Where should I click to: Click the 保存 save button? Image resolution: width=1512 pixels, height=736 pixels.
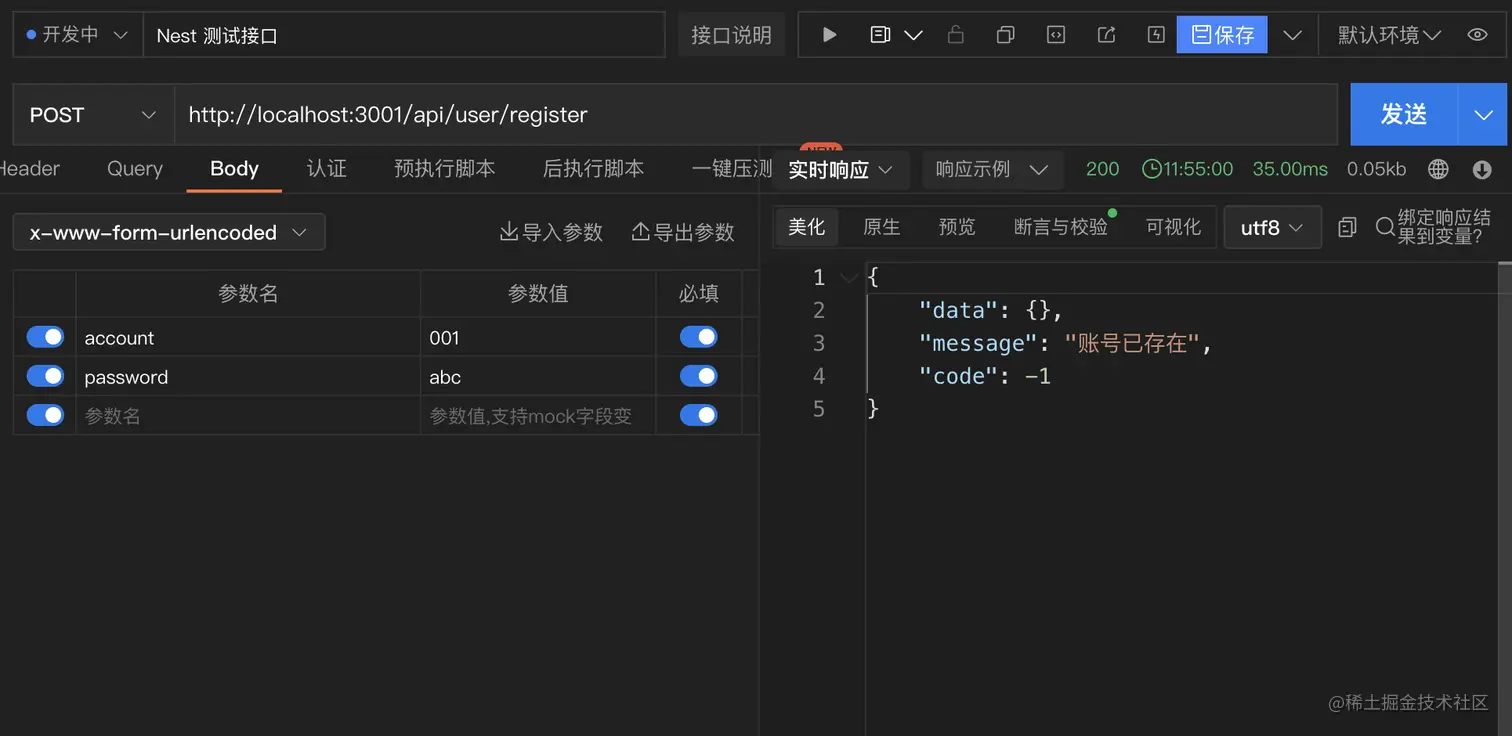[1222, 35]
